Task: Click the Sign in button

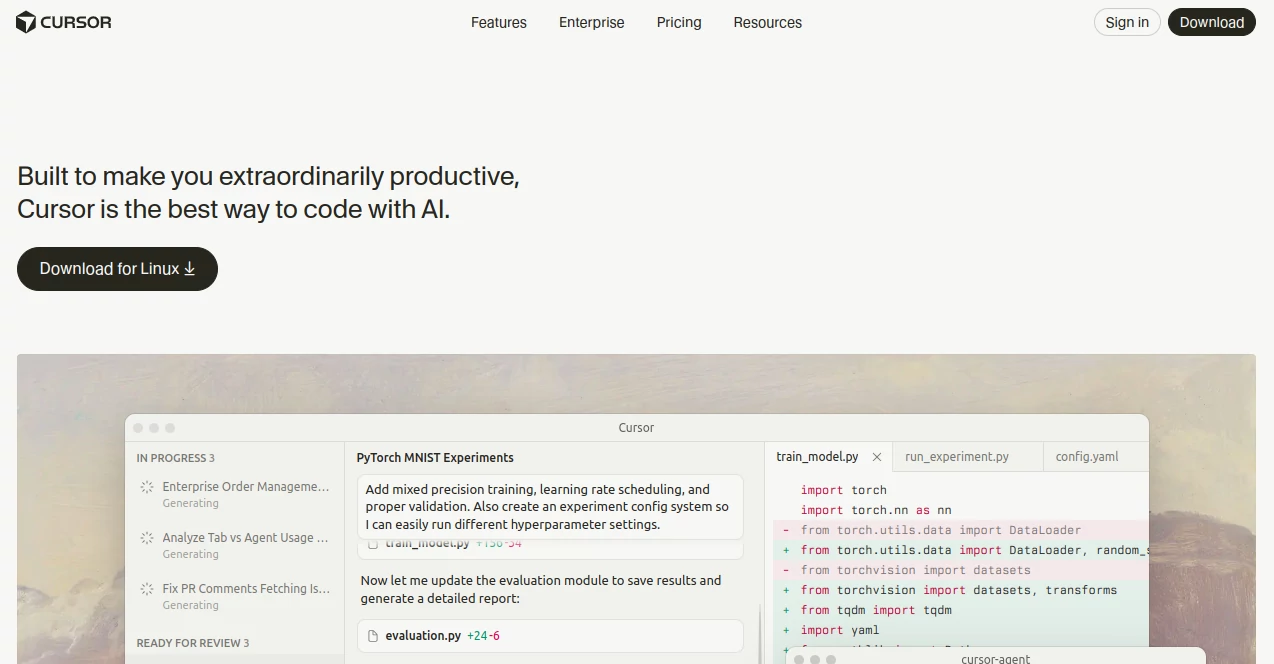Action: 1126,21
